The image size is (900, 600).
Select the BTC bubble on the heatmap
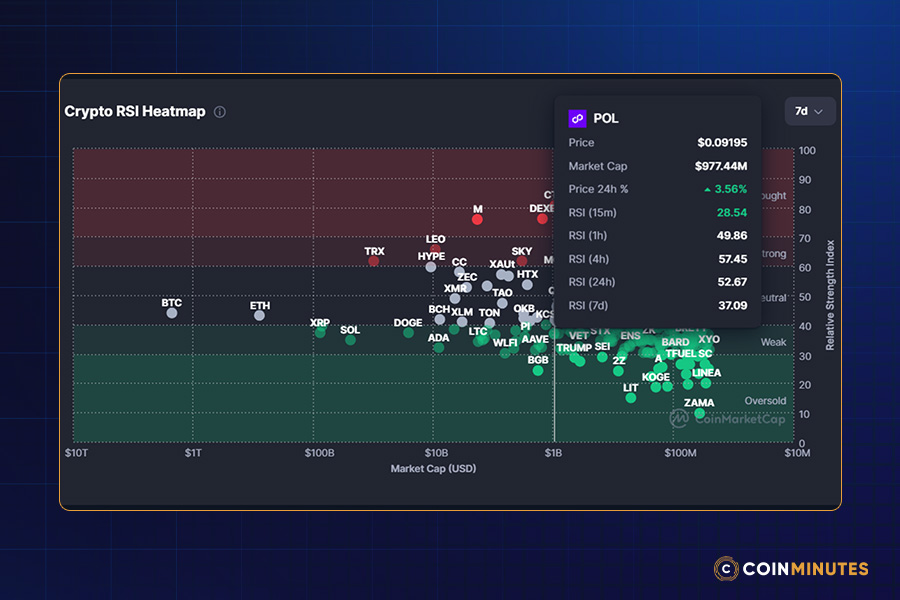[x=171, y=313]
